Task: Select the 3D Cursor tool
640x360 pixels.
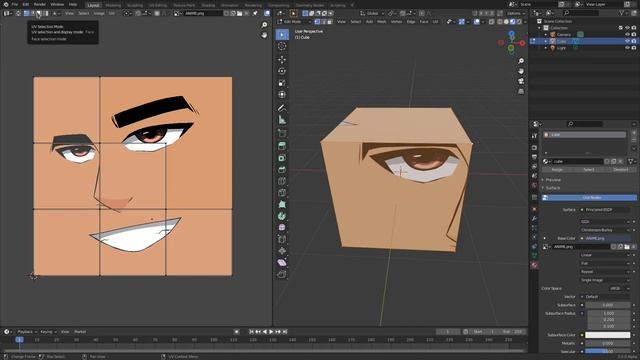Action: (x=282, y=47)
